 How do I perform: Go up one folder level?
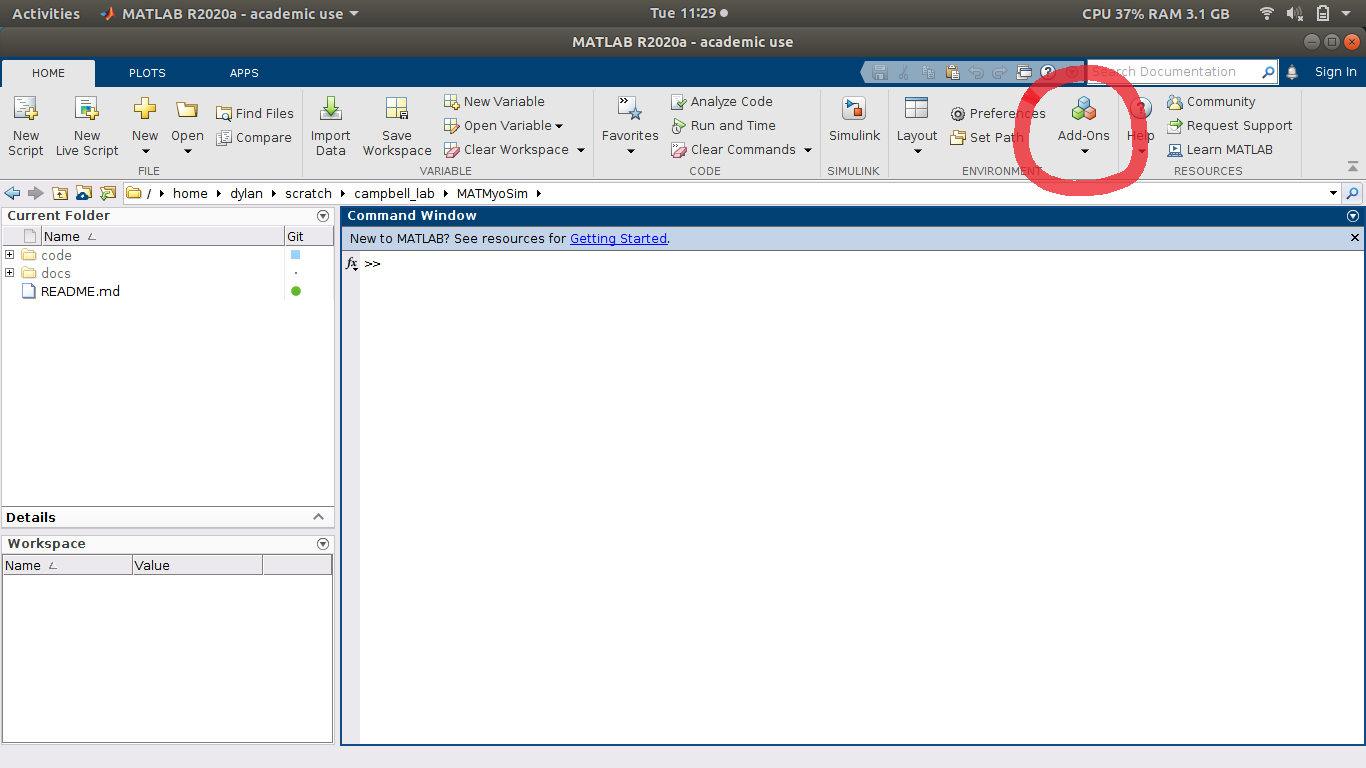[60, 193]
